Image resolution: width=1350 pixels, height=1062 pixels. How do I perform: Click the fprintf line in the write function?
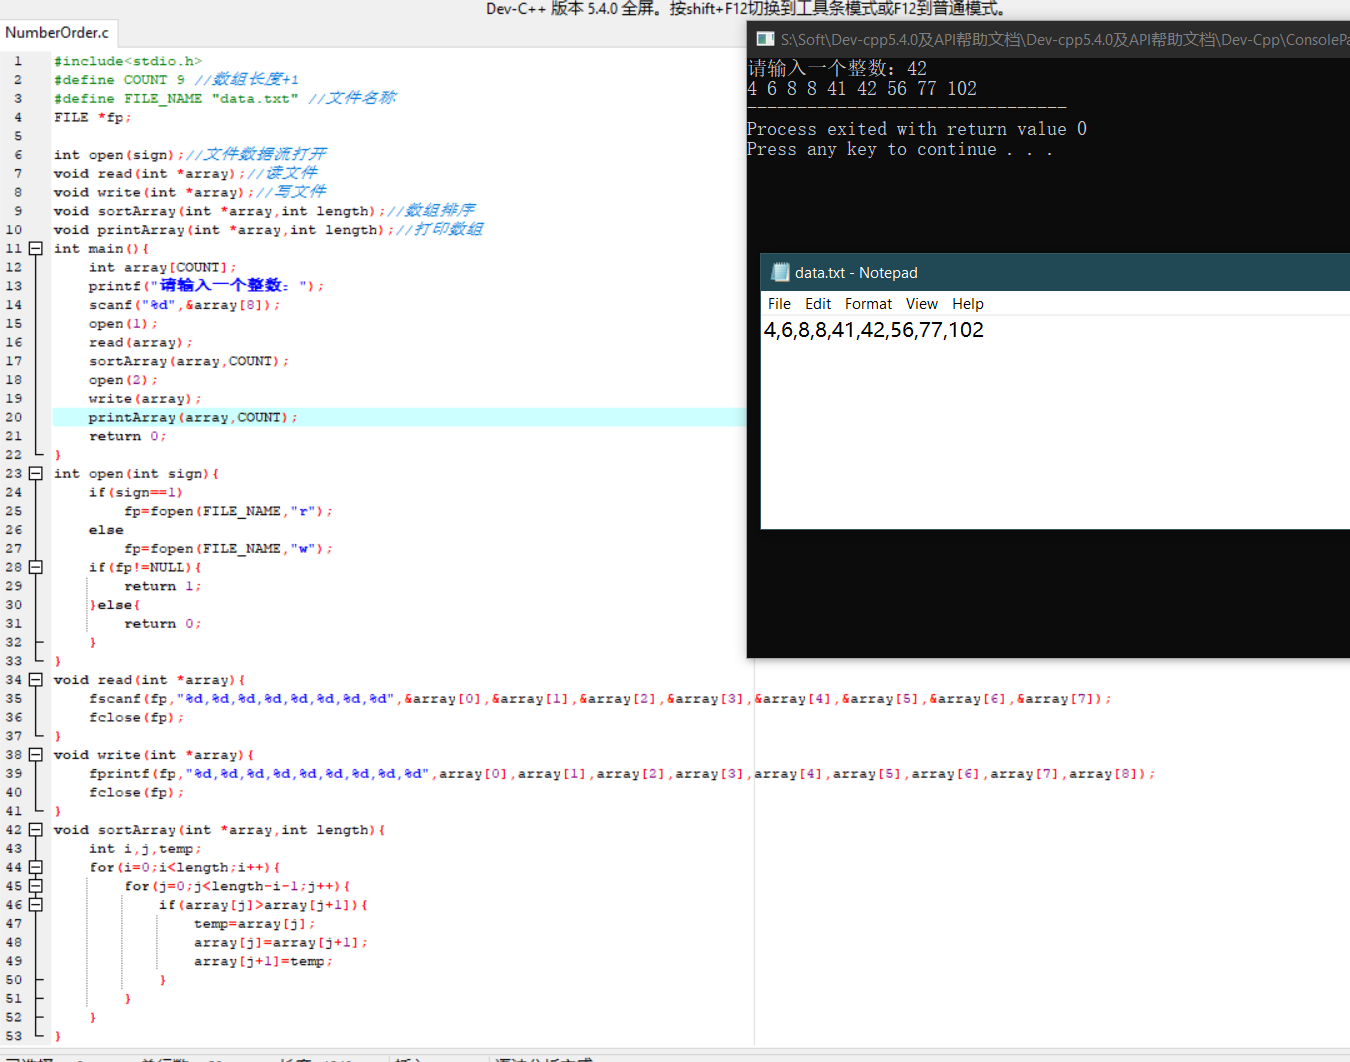[x=622, y=774]
